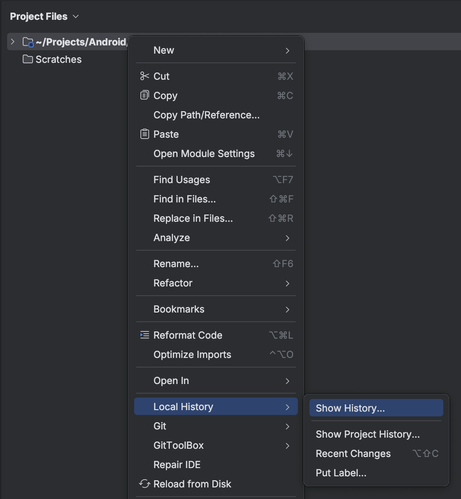Click the ~/Projects/Android module folder icon
Image resolution: width=461 pixels, height=499 pixels.
(28, 42)
